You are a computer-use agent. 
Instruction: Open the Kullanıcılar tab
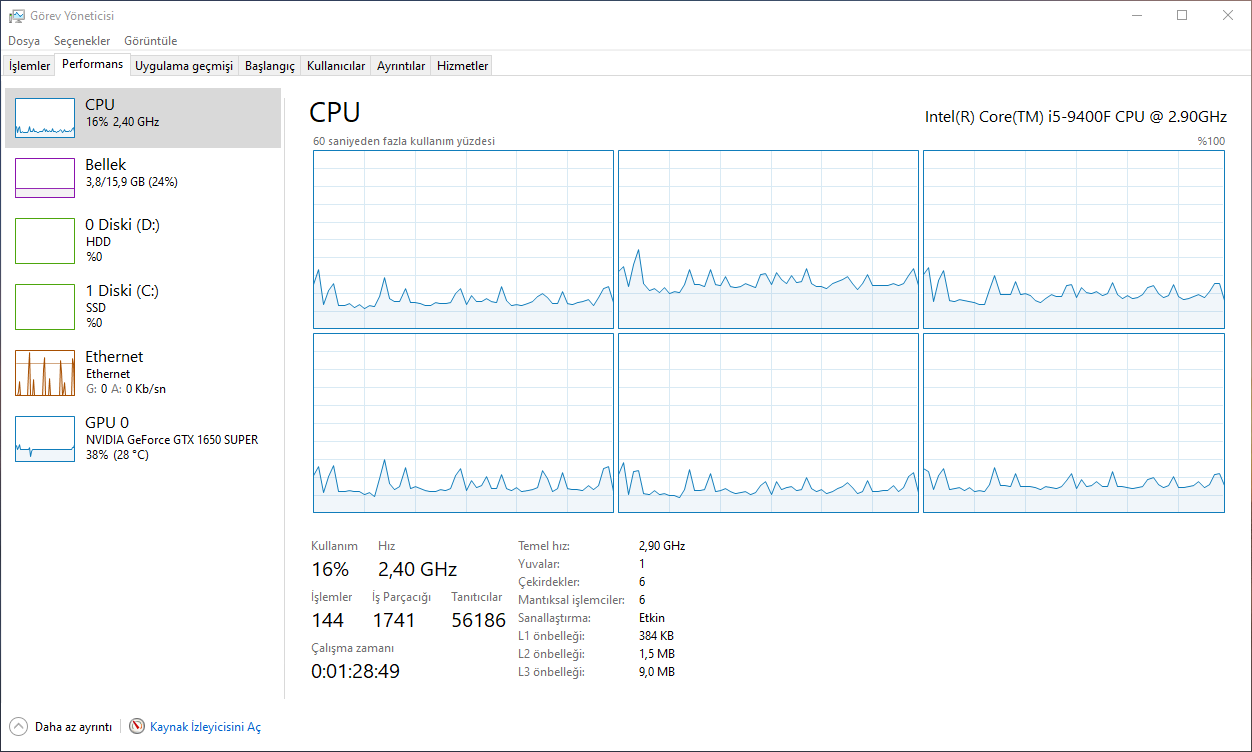[x=336, y=66]
